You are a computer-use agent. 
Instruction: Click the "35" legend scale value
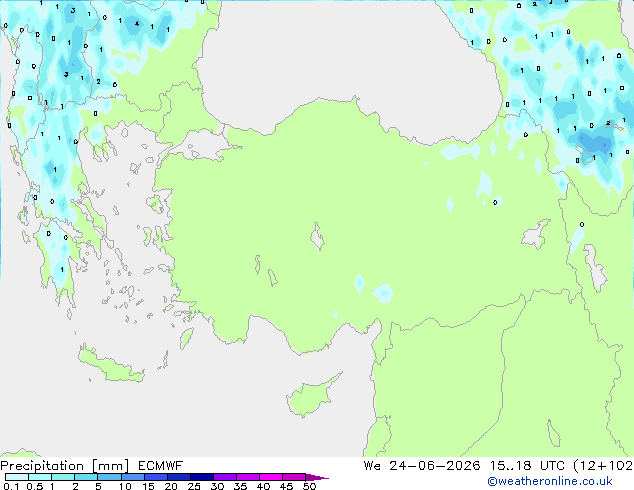pyautogui.click(x=240, y=486)
